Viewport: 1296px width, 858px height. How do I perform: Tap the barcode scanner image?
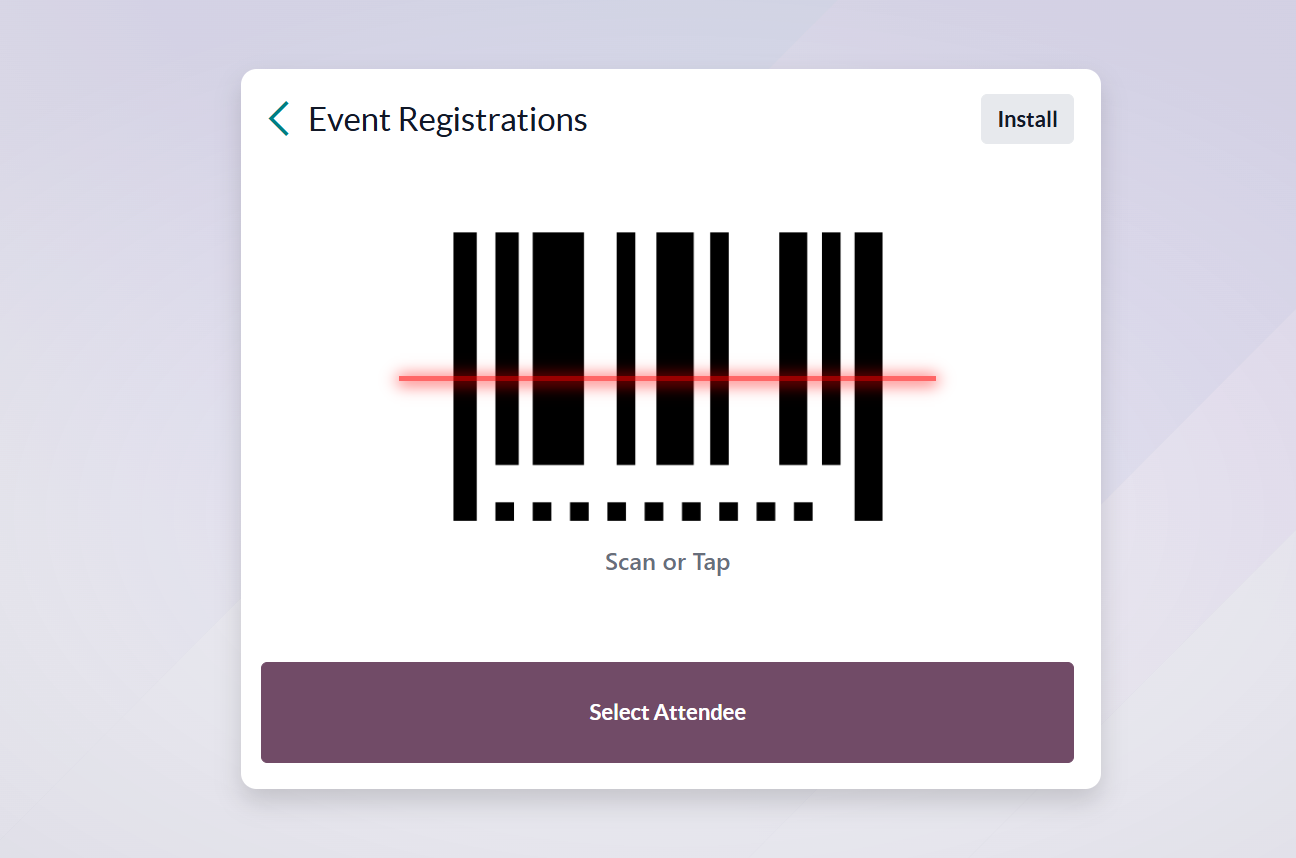click(x=667, y=300)
